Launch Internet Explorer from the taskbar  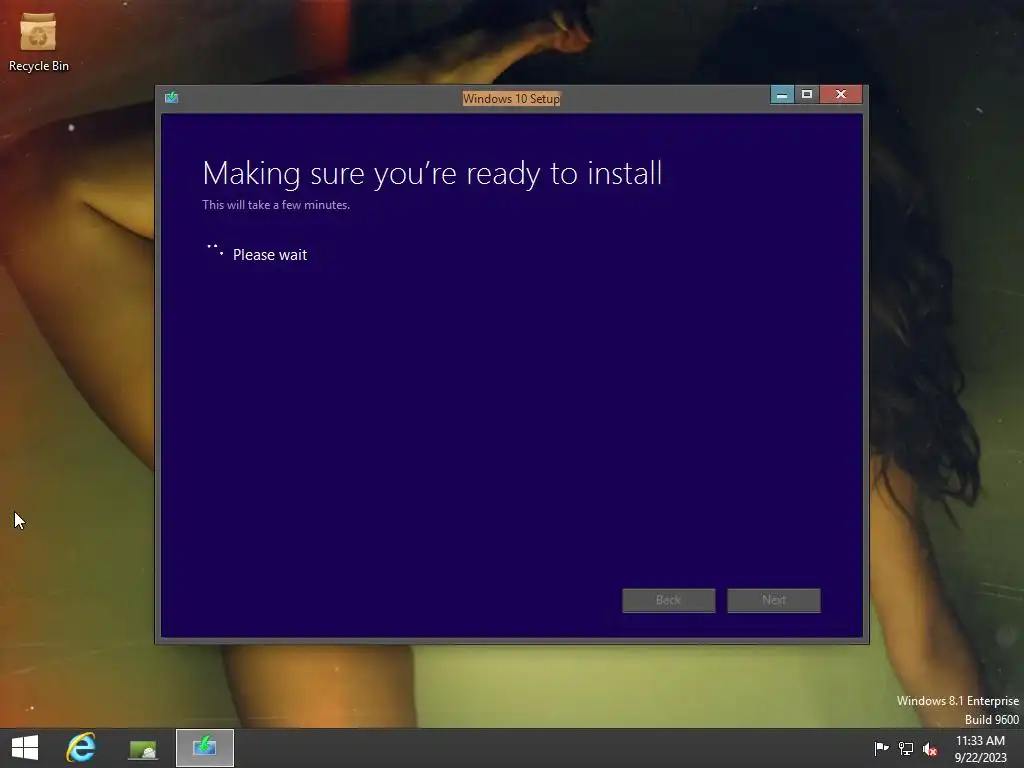tap(81, 748)
